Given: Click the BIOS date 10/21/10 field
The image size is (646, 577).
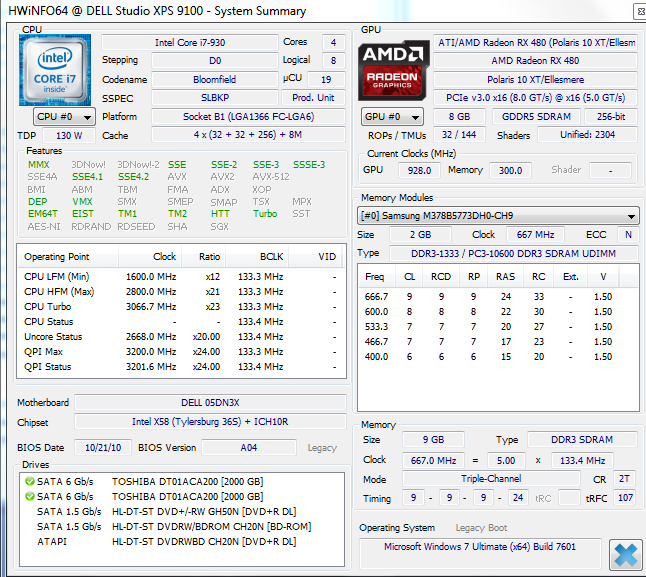Looking at the screenshot, I should click(103, 448).
